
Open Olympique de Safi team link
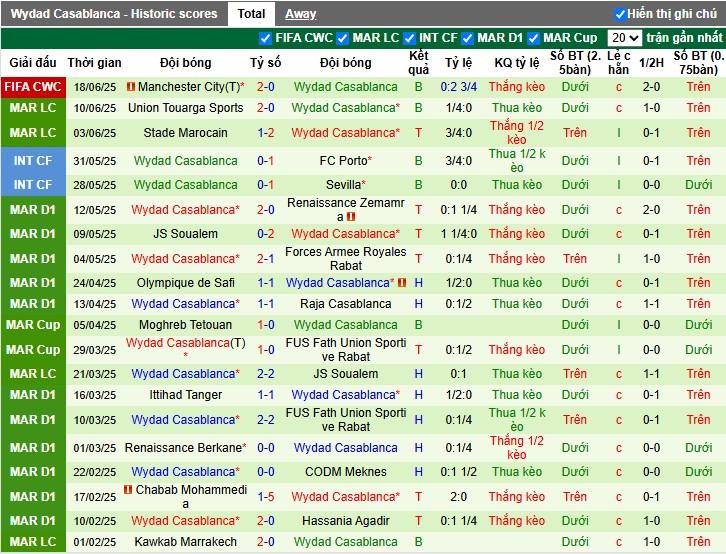click(186, 283)
